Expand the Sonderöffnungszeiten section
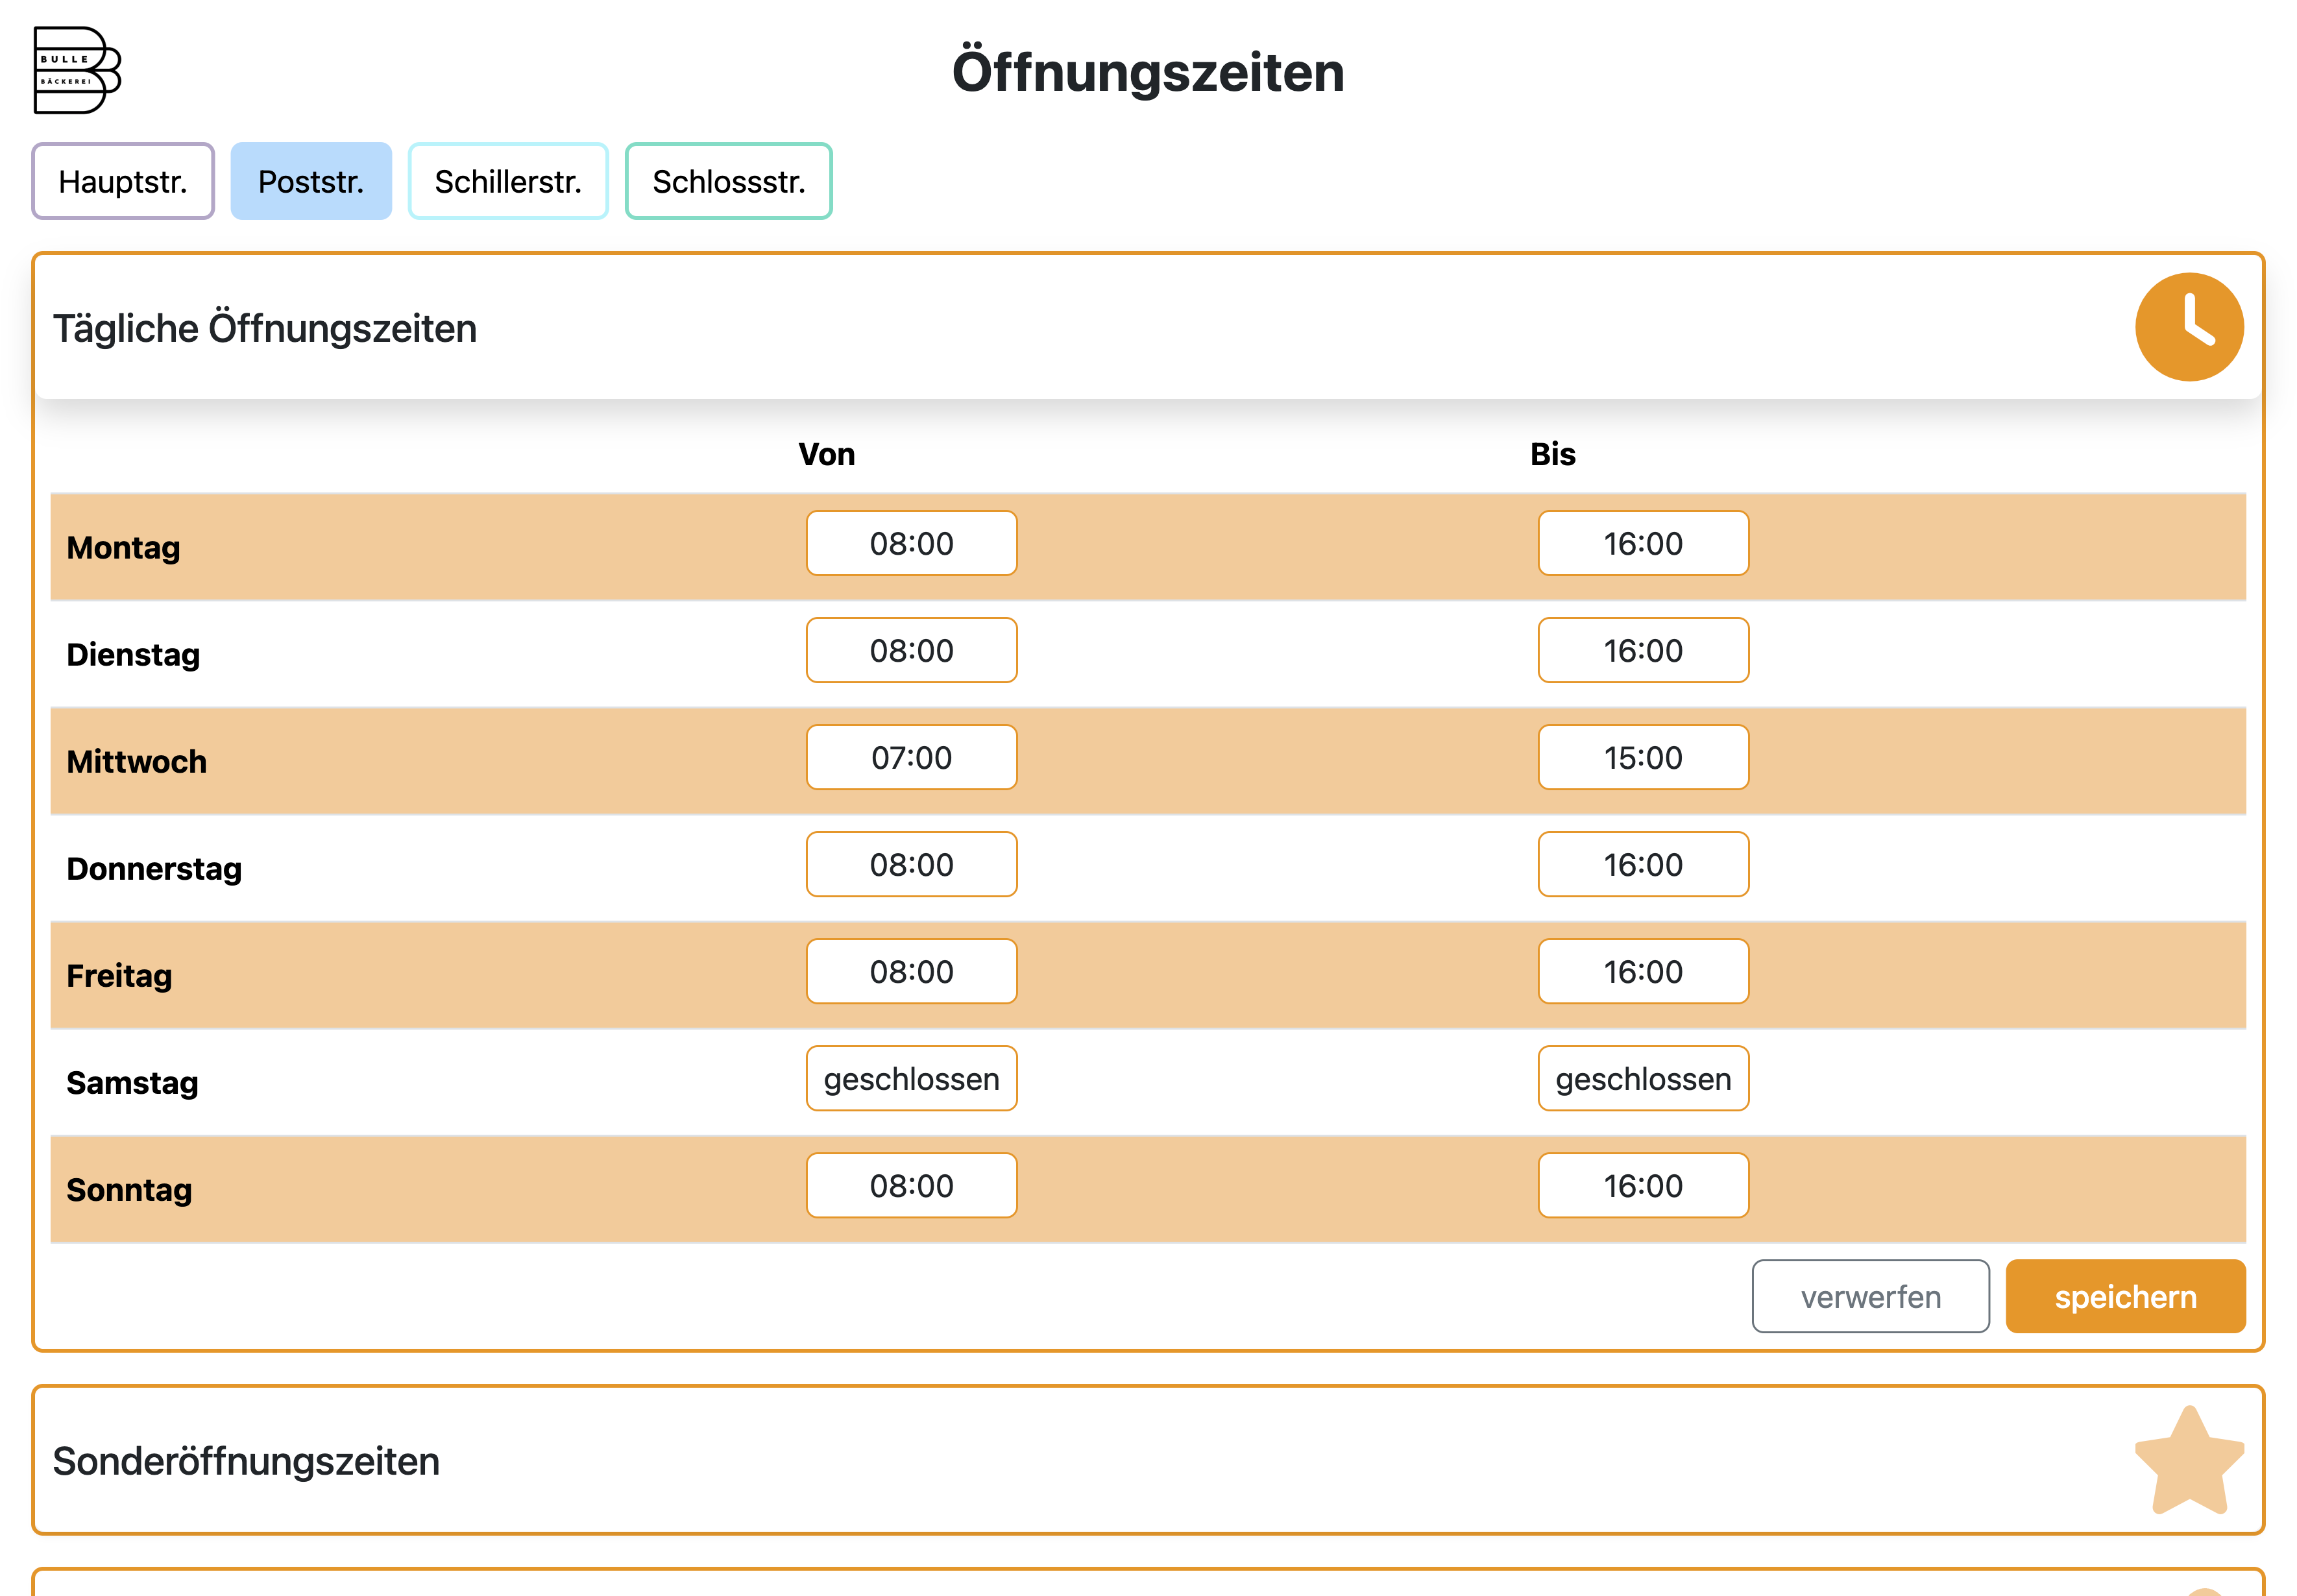This screenshot has height=1596, width=2297. coord(1148,1460)
